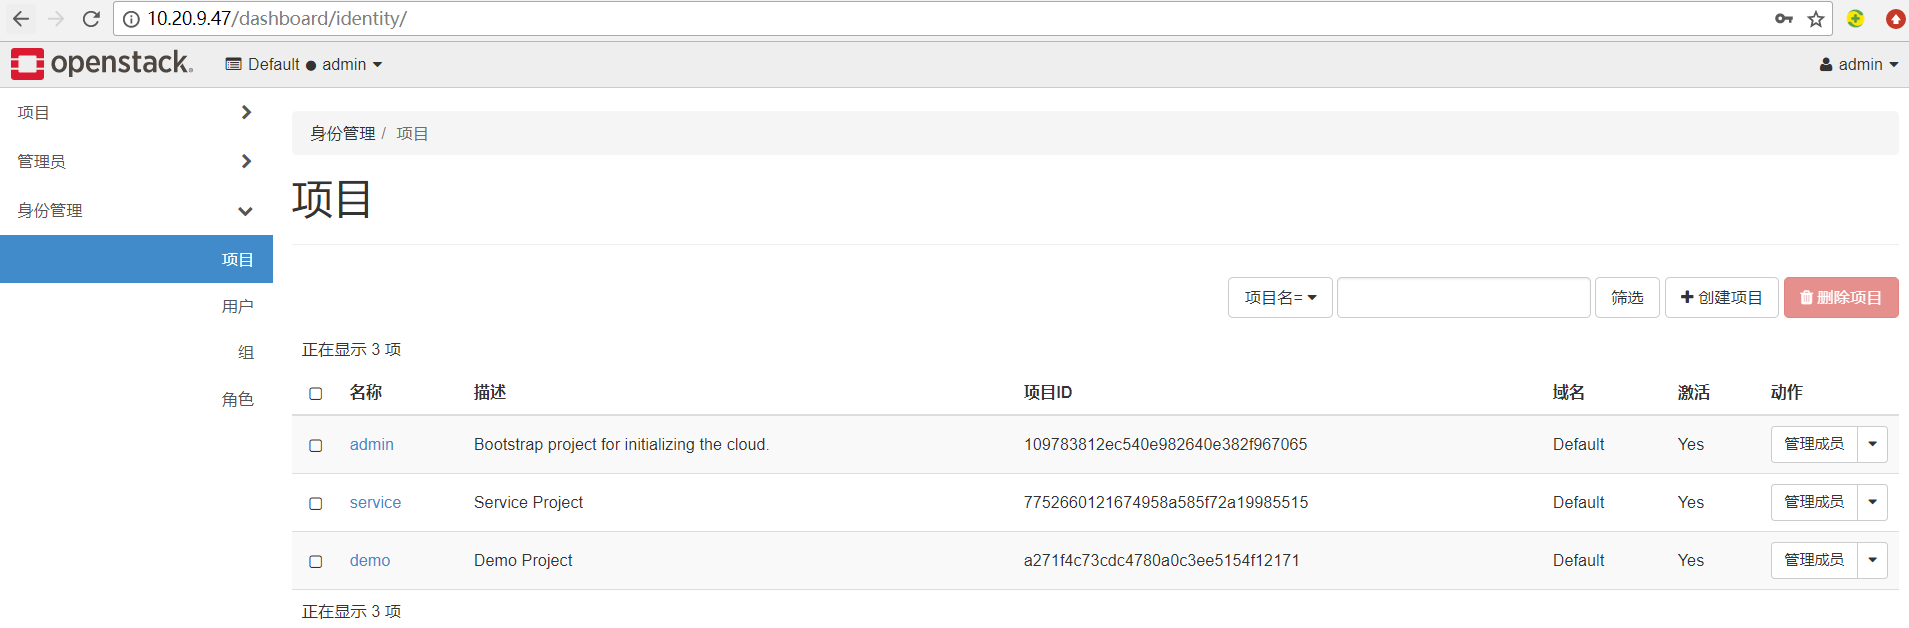1909x628 pixels.
Task: Check the select-all checkbox in table header
Action: click(x=316, y=393)
